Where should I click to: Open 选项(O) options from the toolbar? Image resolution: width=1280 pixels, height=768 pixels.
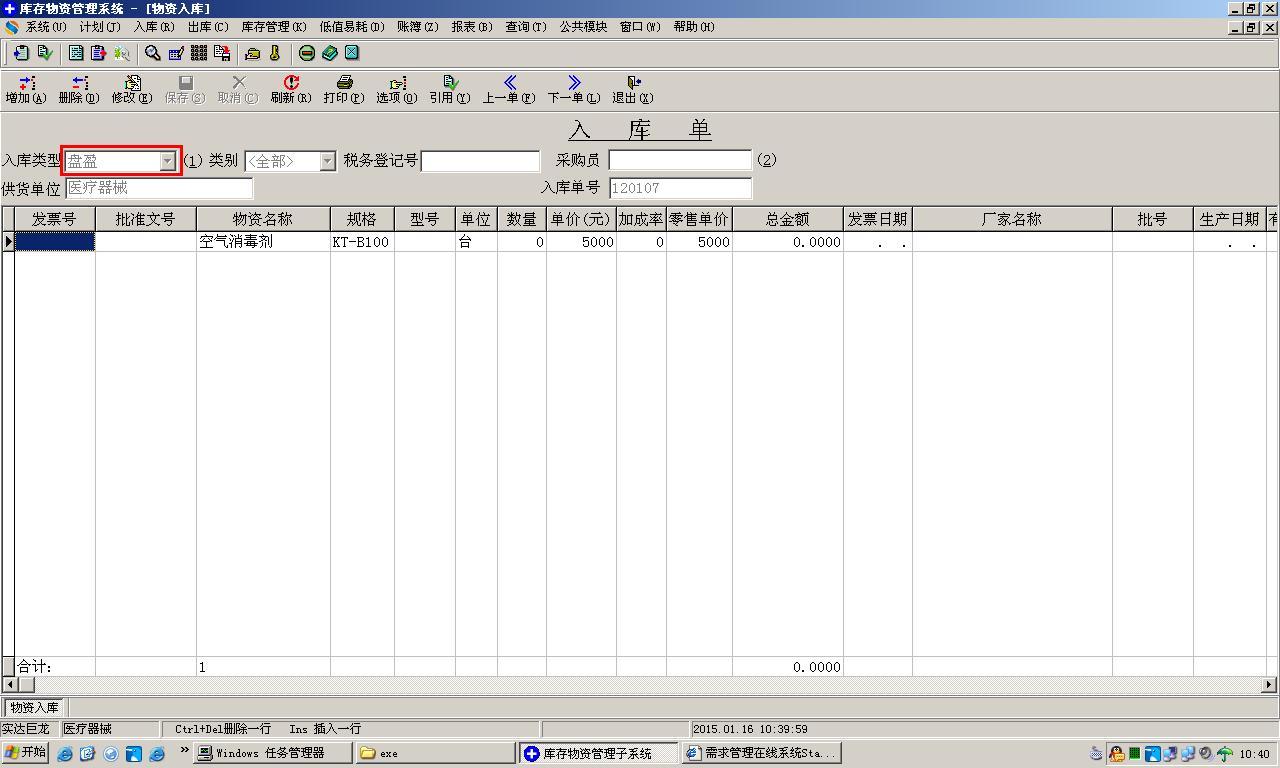[x=397, y=90]
